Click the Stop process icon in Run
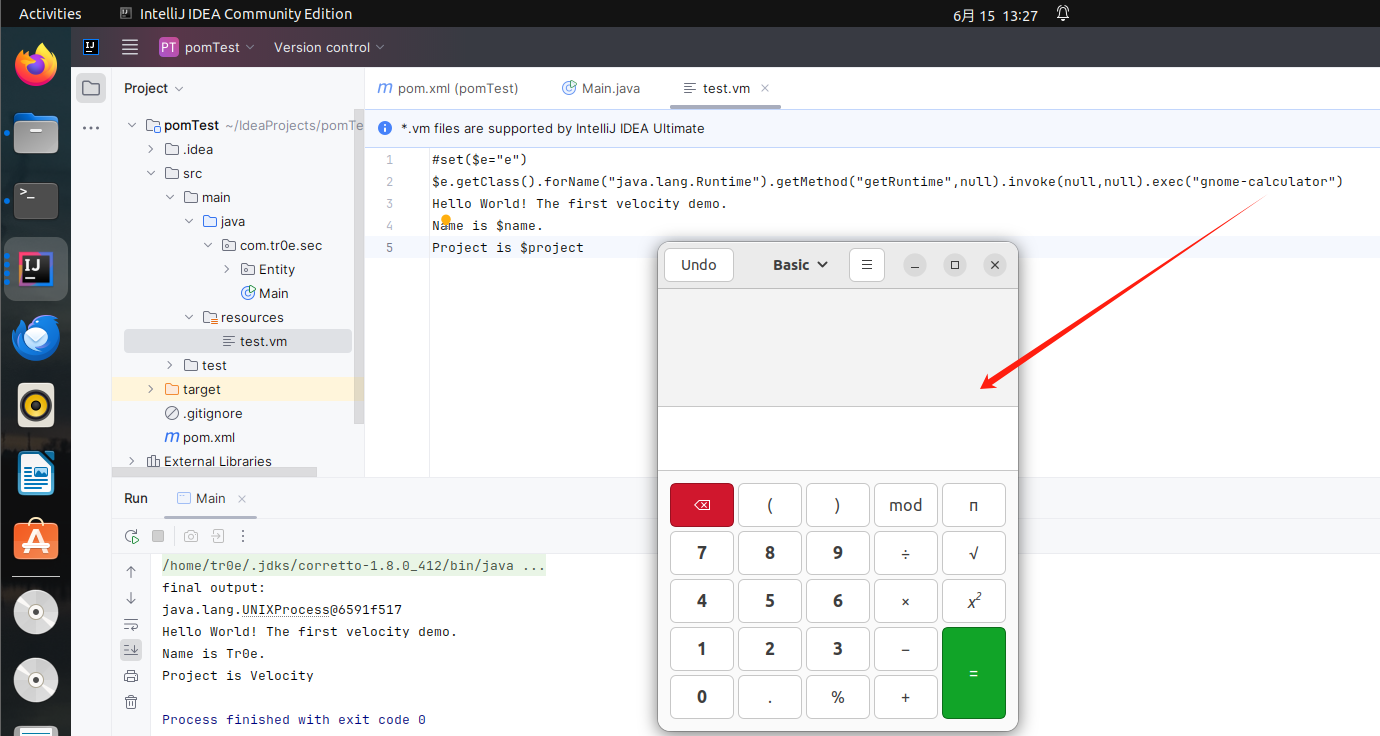The height and width of the screenshot is (736, 1380). [158, 536]
